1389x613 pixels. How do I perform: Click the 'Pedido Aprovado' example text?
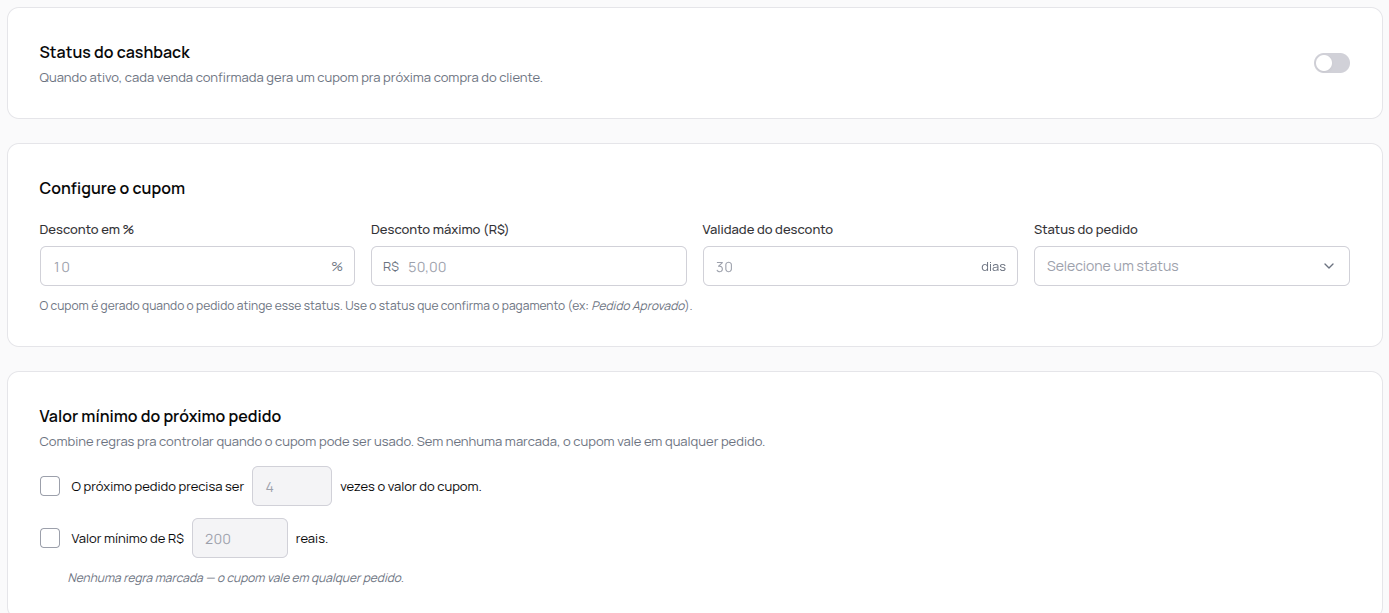pyautogui.click(x=639, y=306)
